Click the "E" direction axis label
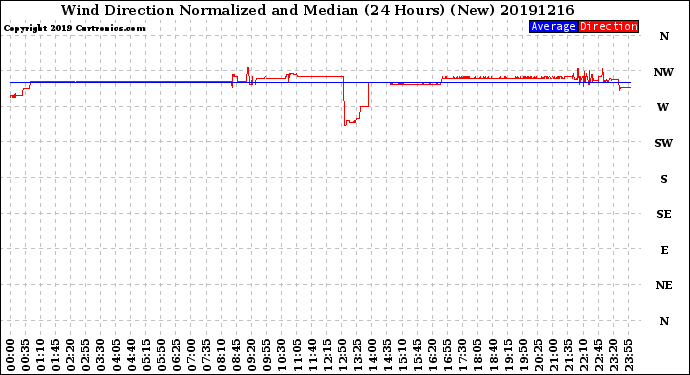Viewport: 690px width, 375px height. (664, 250)
